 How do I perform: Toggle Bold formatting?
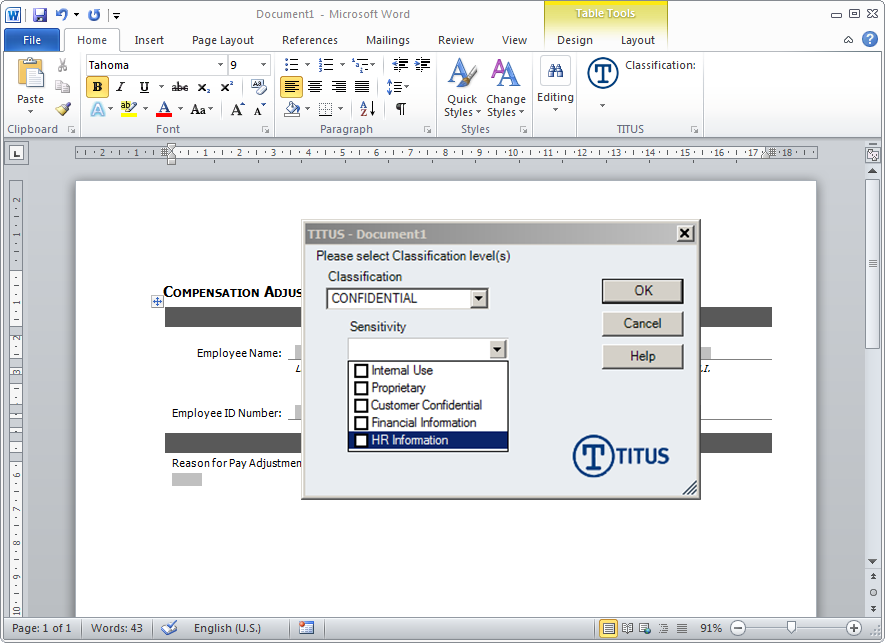pyautogui.click(x=97, y=87)
